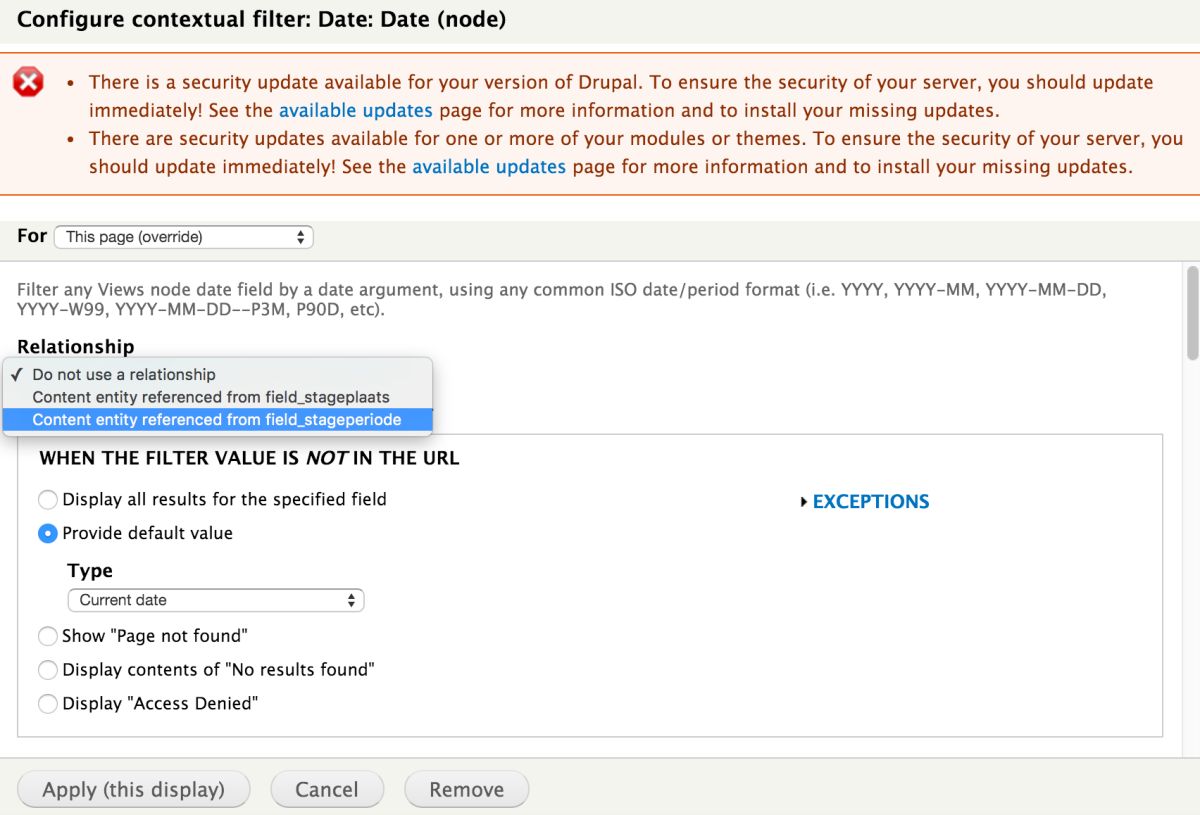
Task: Click the Remove button
Action: pyautogui.click(x=466, y=789)
